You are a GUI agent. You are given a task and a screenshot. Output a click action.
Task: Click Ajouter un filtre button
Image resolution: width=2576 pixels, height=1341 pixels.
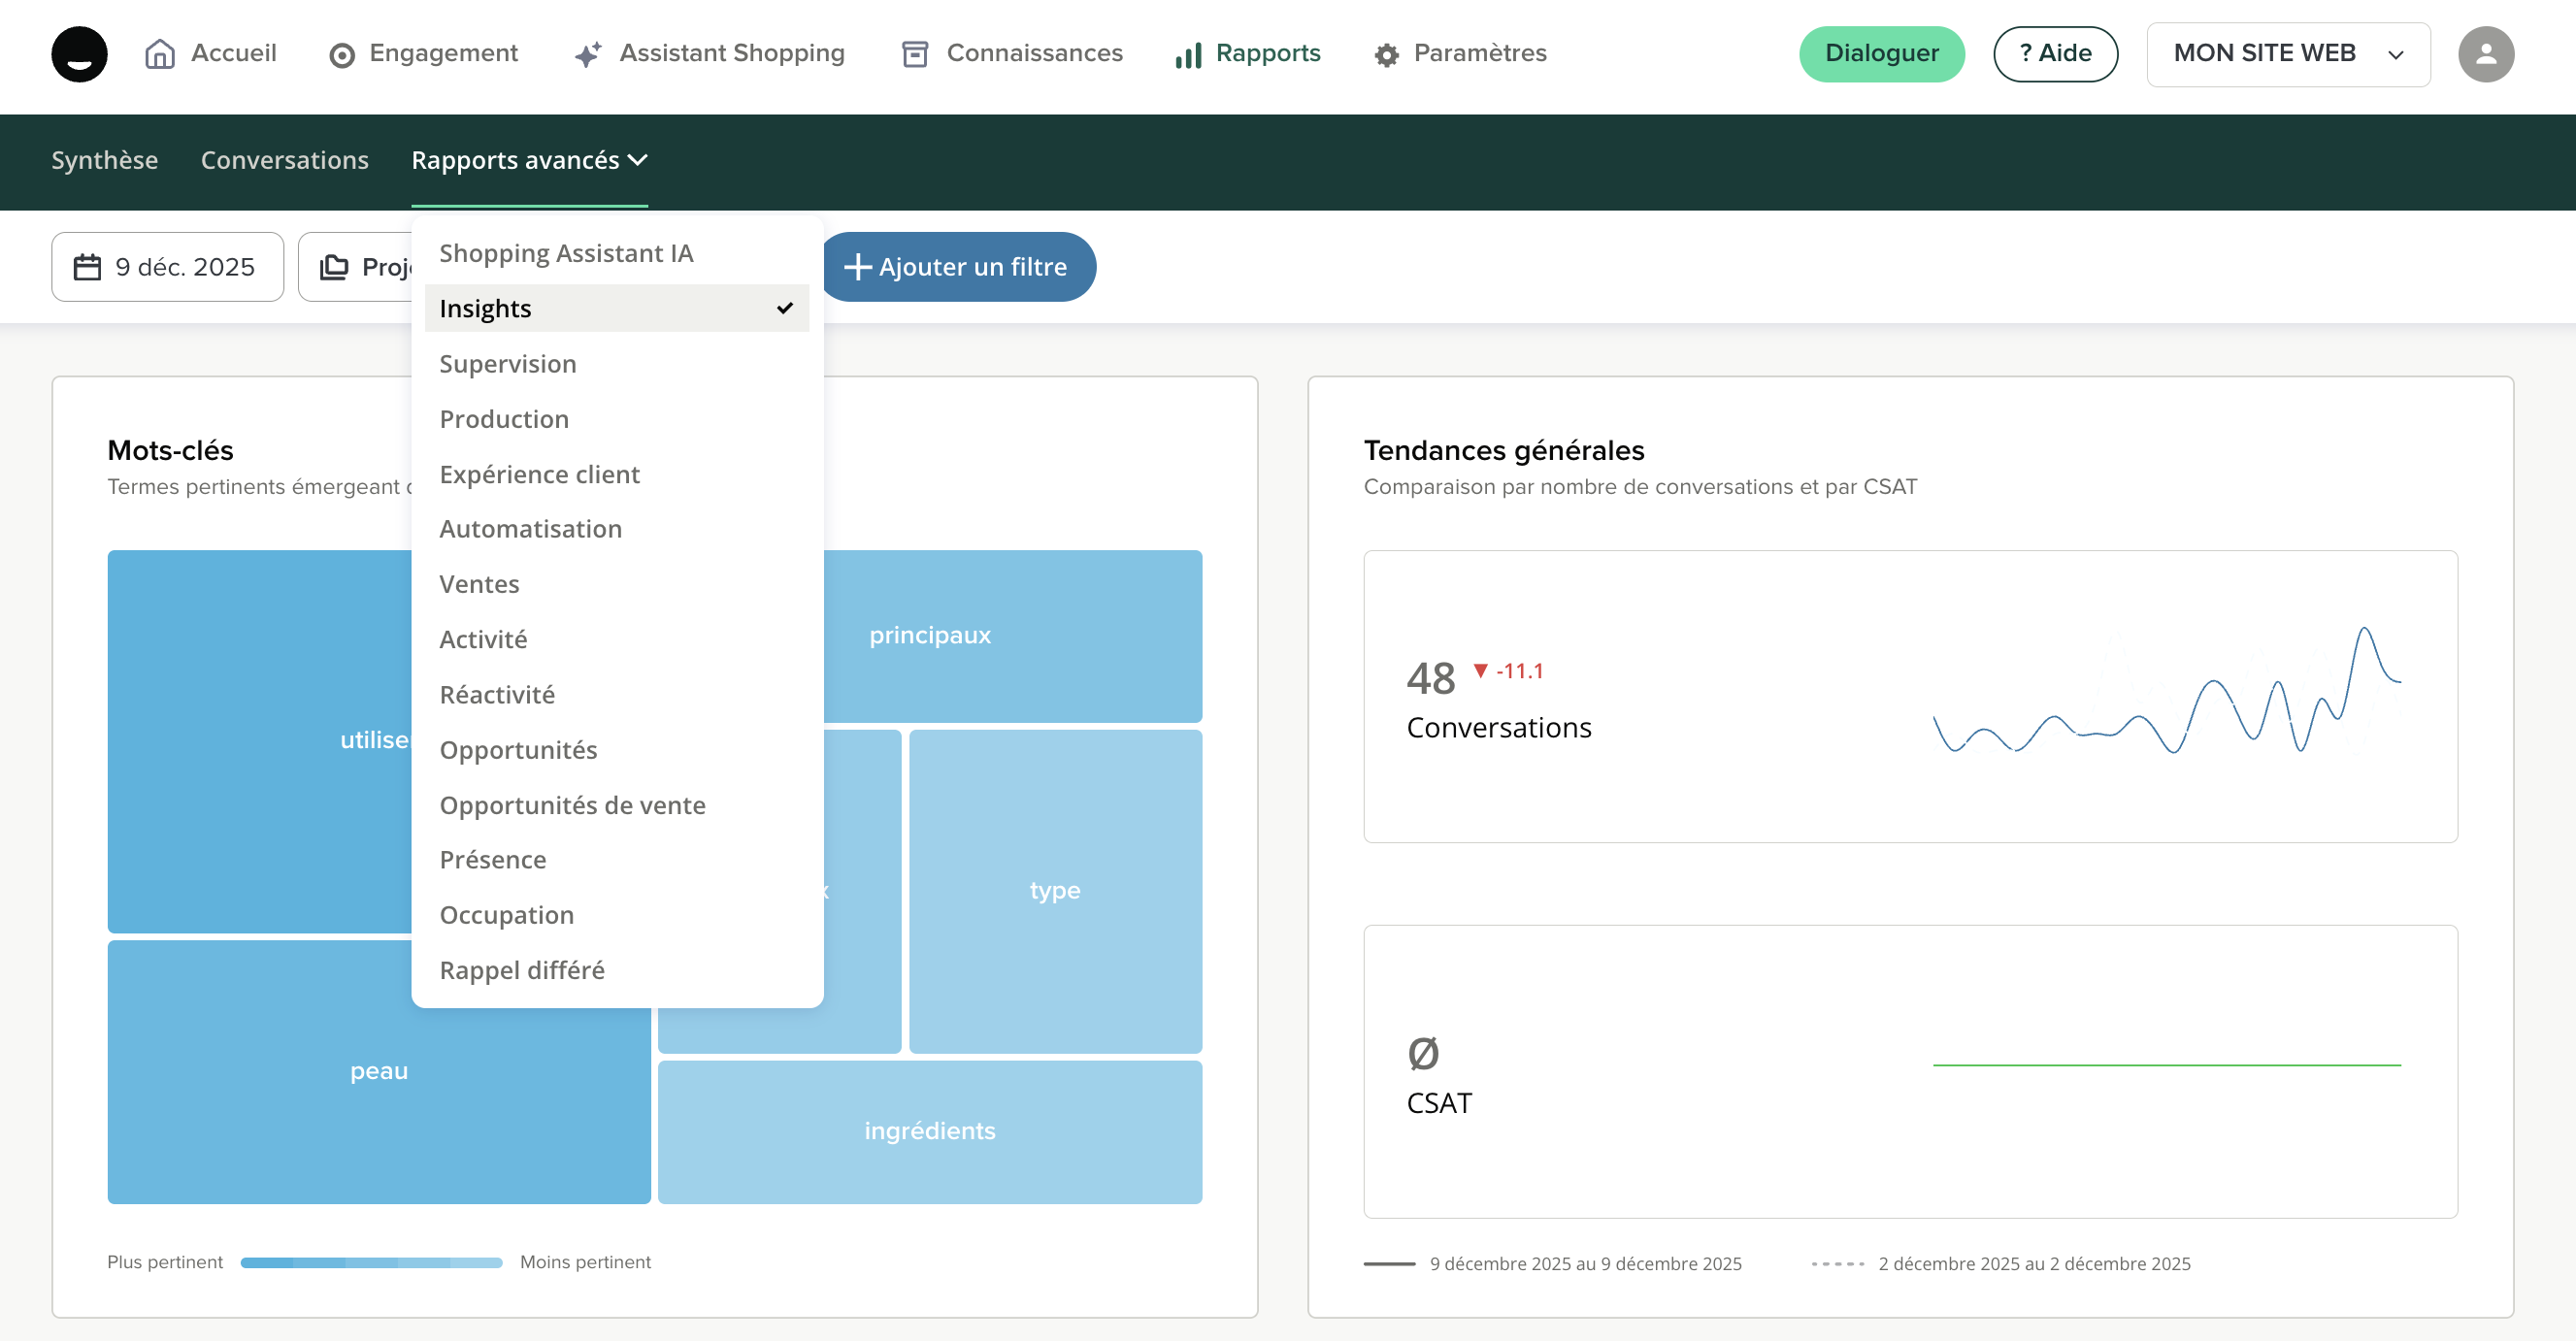957,267
